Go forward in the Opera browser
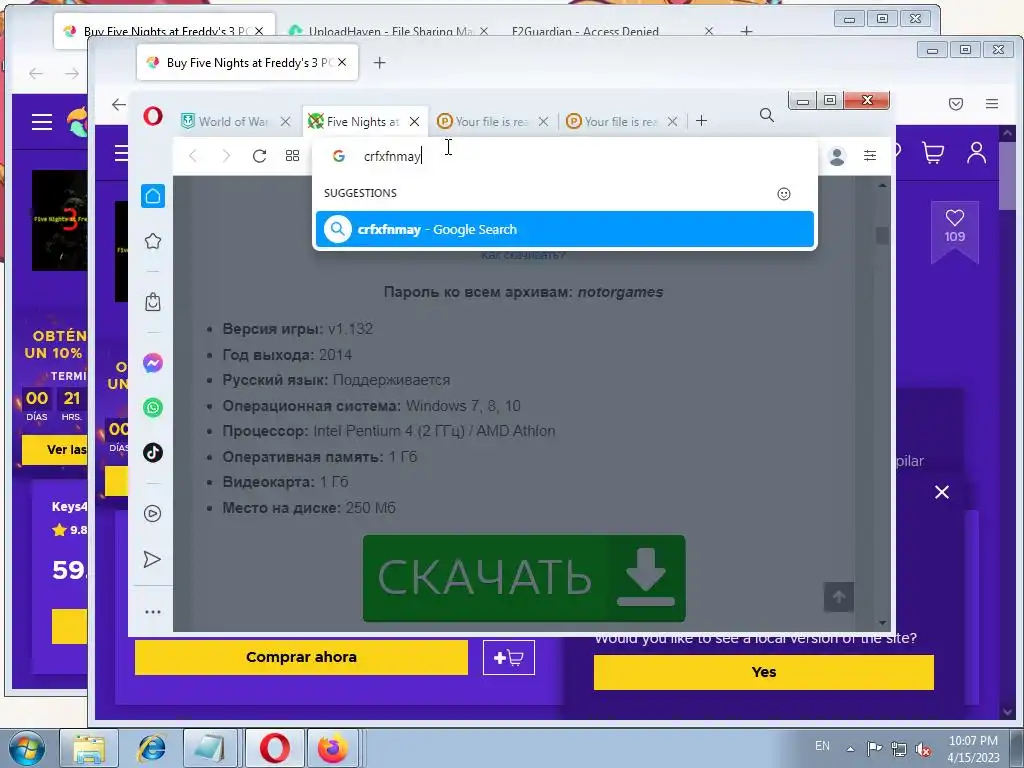1024x768 pixels. pyautogui.click(x=226, y=155)
